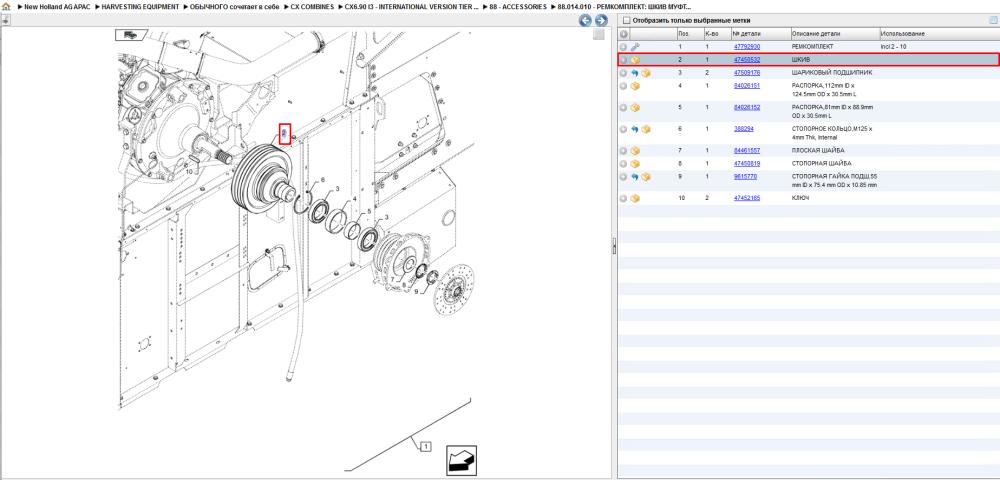Open HARVESTING EQUIPMENT breadcrumb
Viewport: 1000px width, 480px height.
pos(138,6)
